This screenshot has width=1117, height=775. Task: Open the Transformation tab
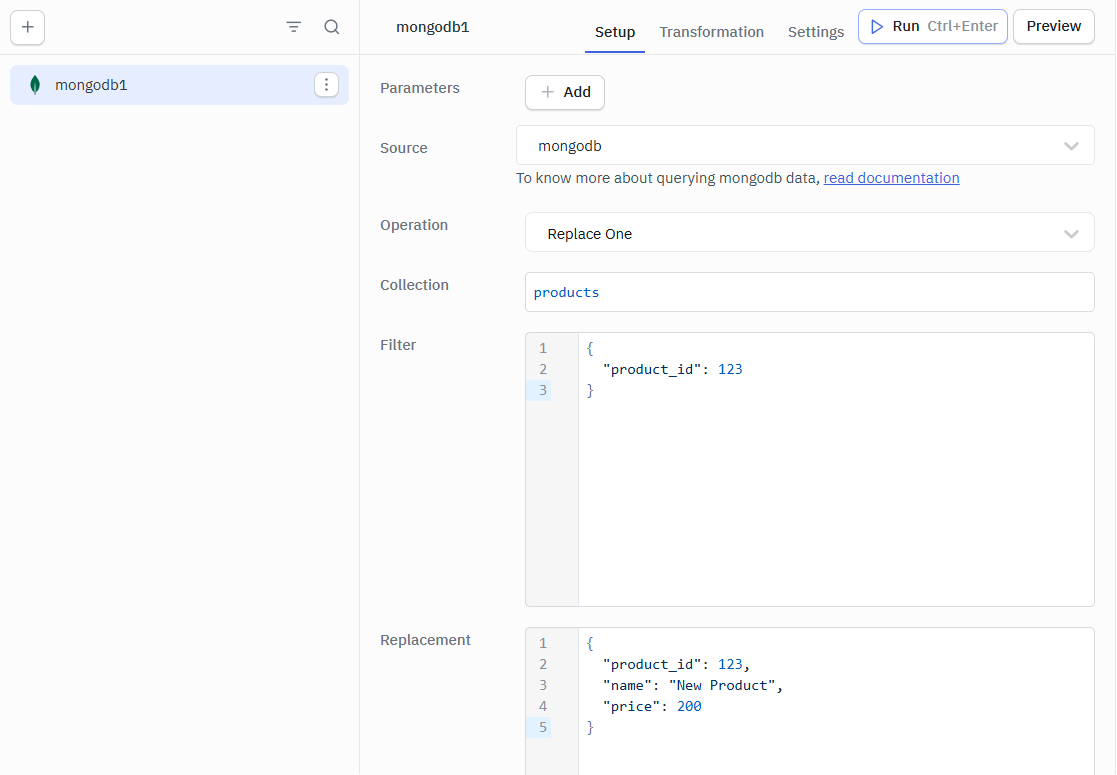click(x=711, y=32)
